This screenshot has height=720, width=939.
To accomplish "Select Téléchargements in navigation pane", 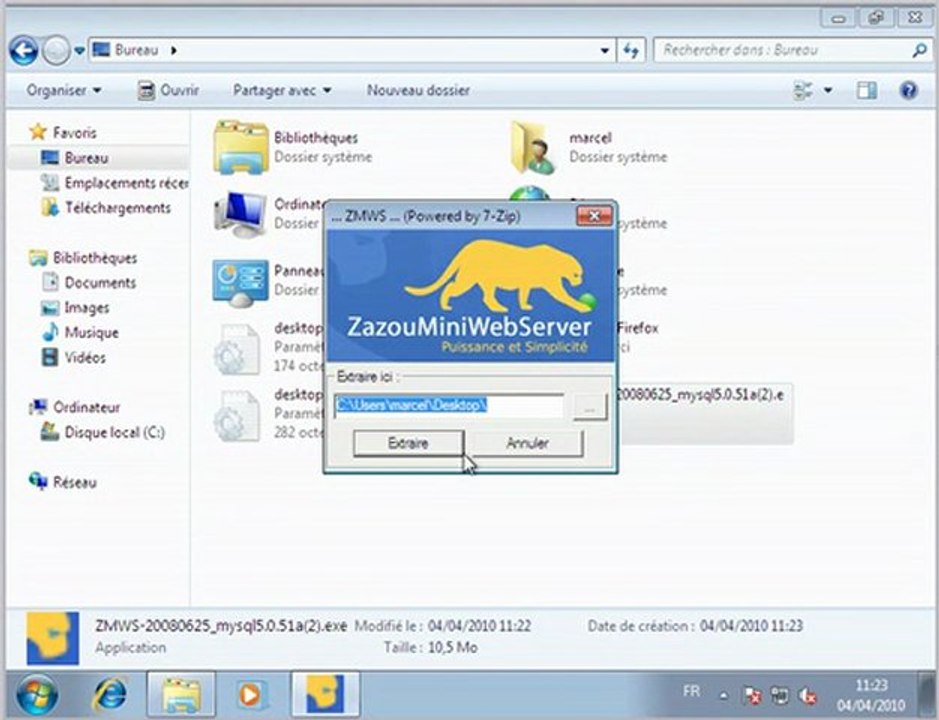I will click(105, 208).
